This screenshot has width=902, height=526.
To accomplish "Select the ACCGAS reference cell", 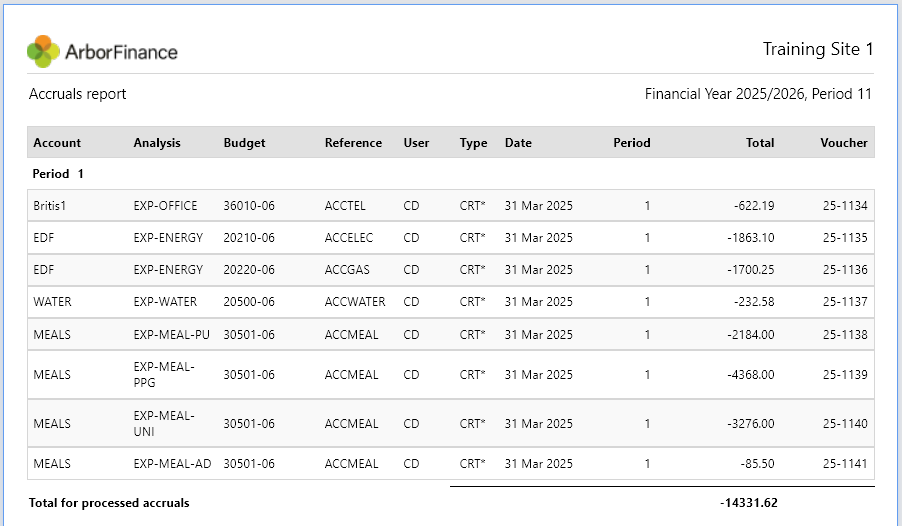I will tap(347, 270).
